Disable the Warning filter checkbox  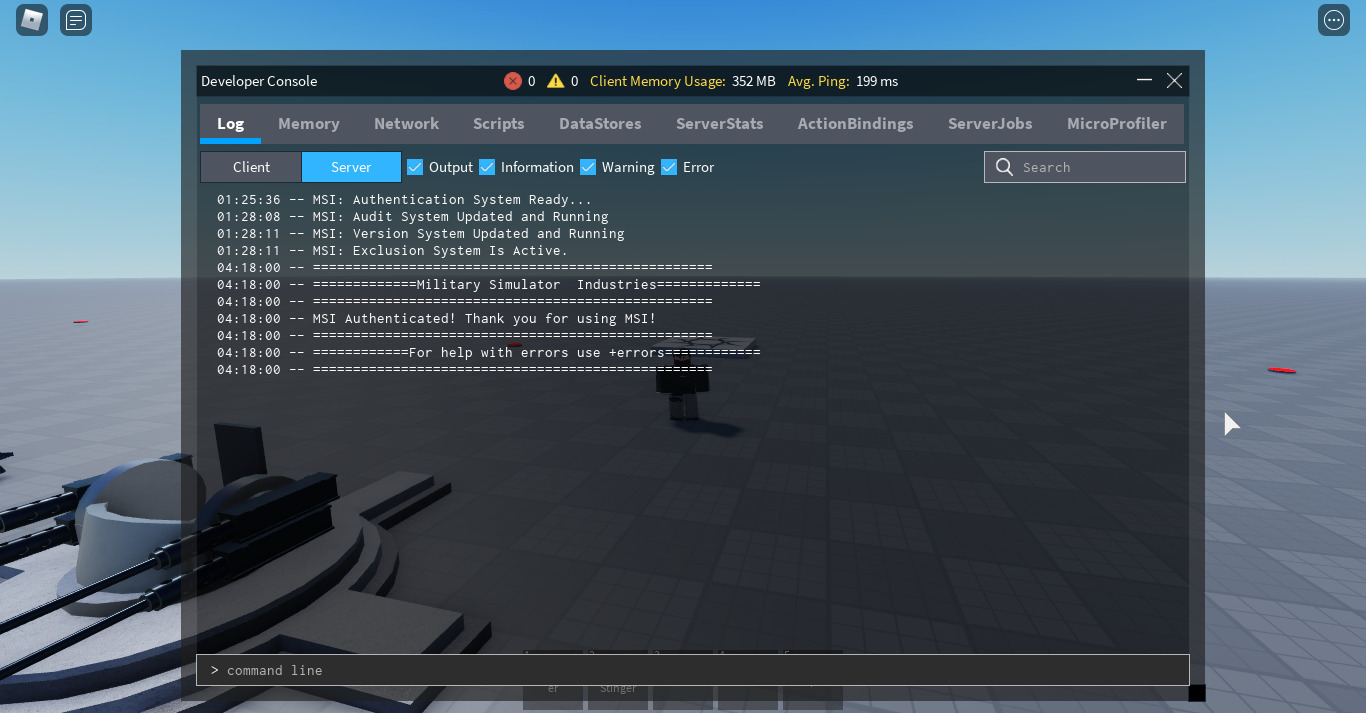(x=588, y=167)
